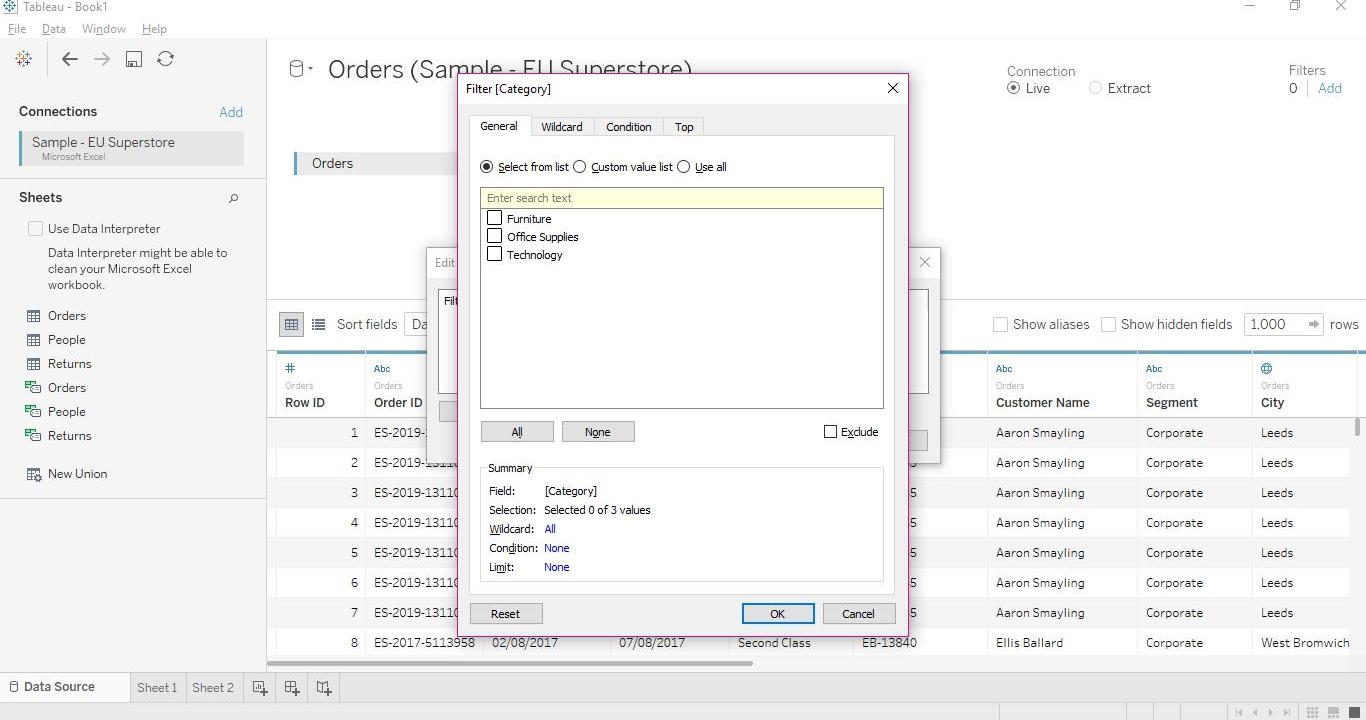Switch to the Wildcard tab
Viewport: 1366px width, 720px height.
[x=561, y=127]
